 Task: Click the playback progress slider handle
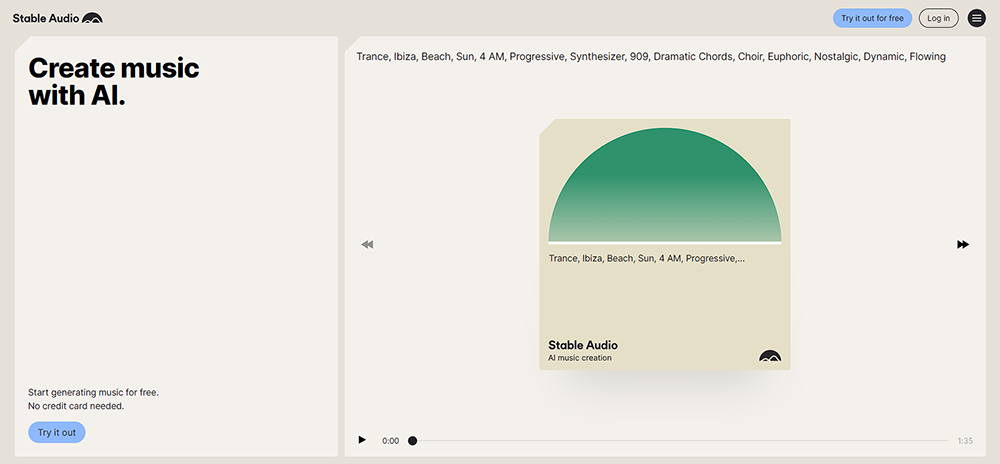412,440
